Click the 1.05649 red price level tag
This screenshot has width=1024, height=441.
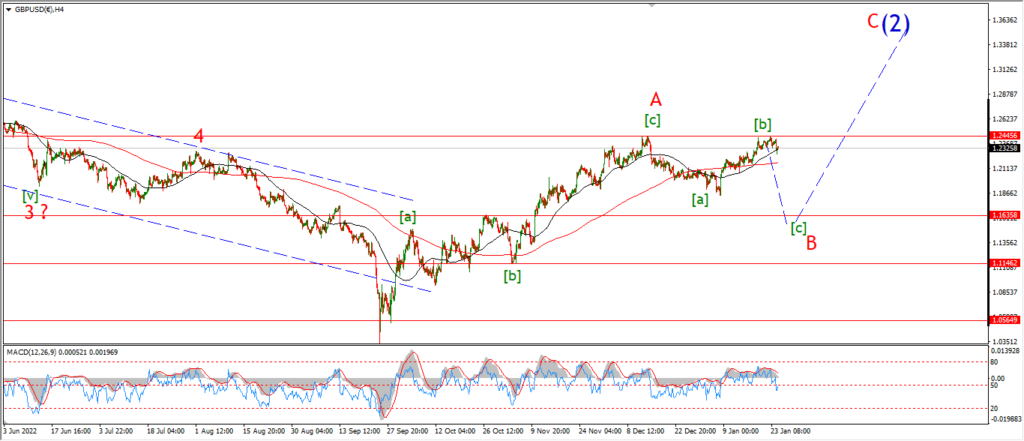(x=1004, y=320)
